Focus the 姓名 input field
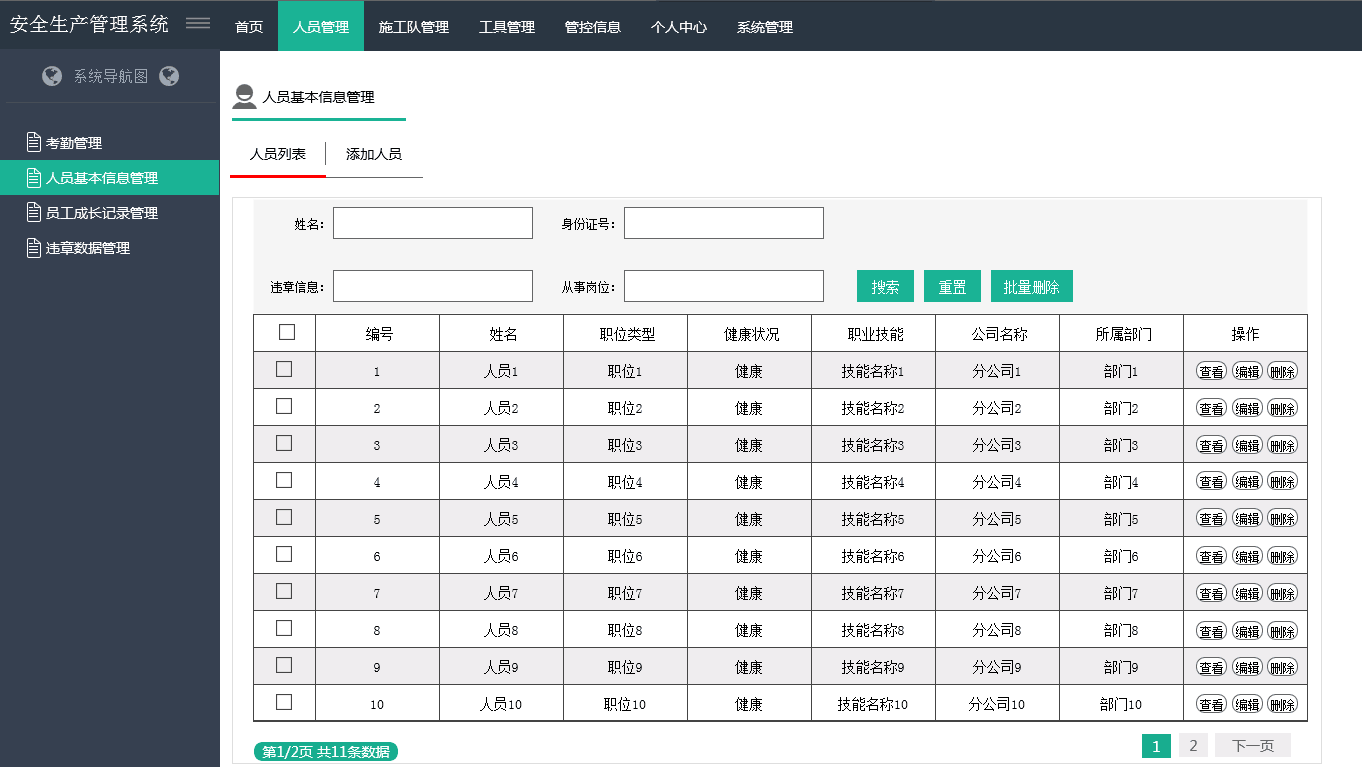The image size is (1362, 767). tap(433, 223)
